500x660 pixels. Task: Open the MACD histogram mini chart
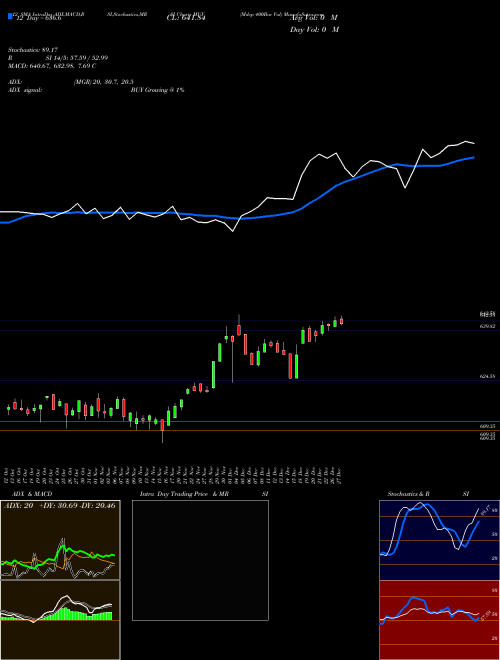click(60, 620)
